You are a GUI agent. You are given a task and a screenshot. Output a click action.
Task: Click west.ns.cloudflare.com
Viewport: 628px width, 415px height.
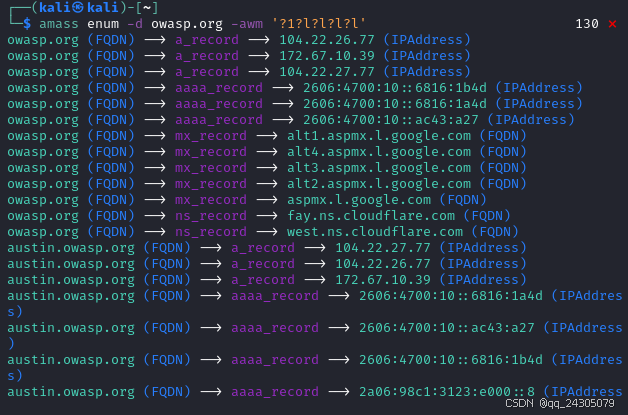pyautogui.click(x=375, y=232)
